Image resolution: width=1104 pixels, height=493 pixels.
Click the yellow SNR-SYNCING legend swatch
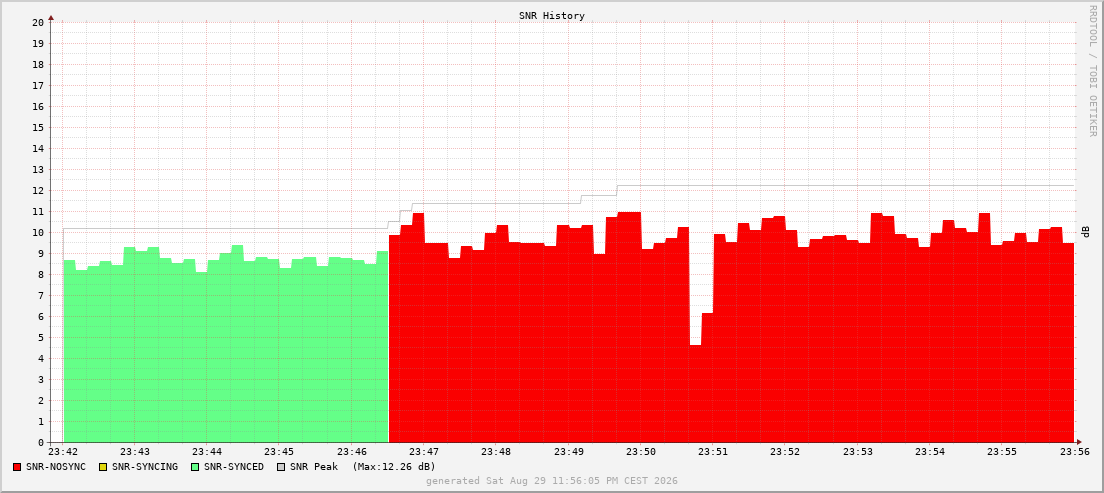[x=103, y=467]
